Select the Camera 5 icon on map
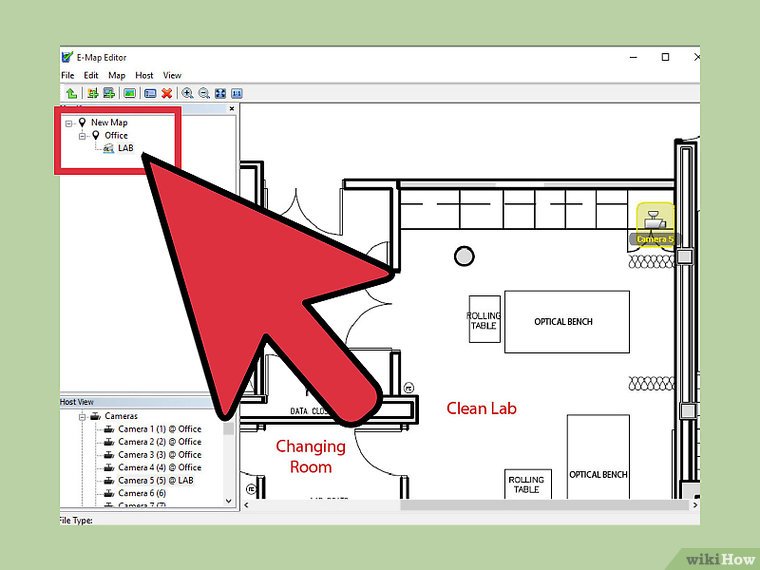The image size is (760, 570). 654,220
